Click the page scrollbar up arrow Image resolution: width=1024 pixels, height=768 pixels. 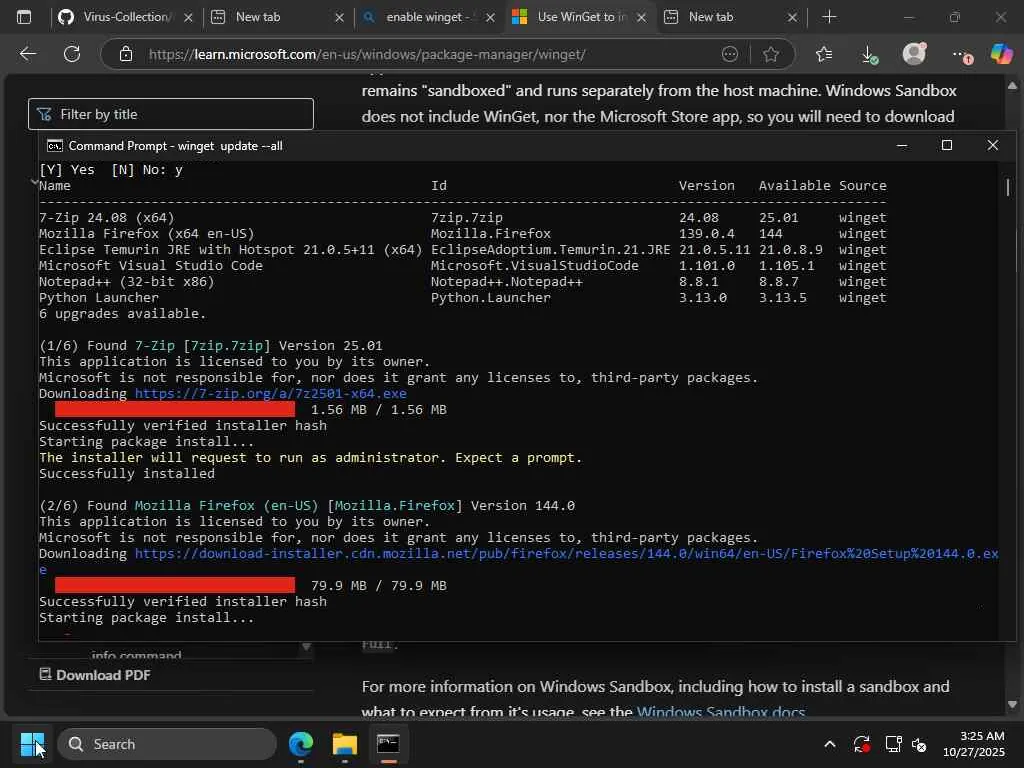point(1012,86)
